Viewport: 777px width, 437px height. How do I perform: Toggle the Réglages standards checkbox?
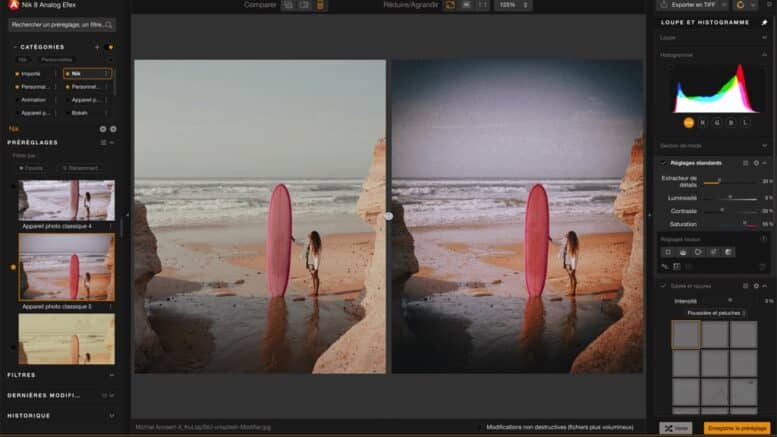point(663,162)
